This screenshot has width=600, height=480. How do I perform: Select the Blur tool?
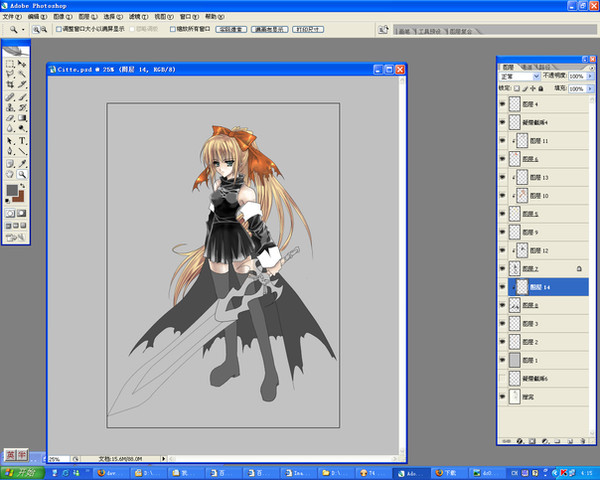pyautogui.click(x=10, y=128)
